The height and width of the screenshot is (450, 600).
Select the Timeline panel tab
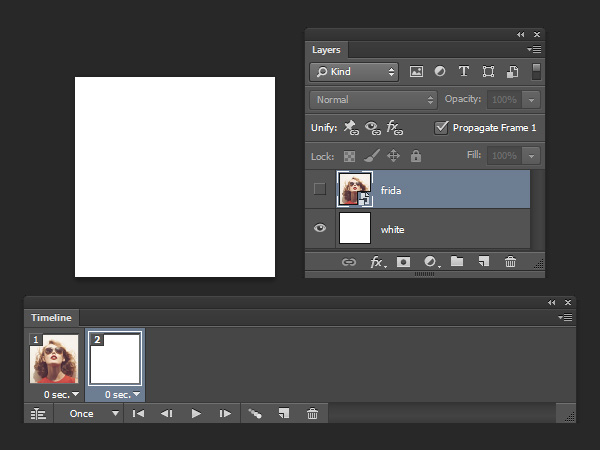[50, 317]
